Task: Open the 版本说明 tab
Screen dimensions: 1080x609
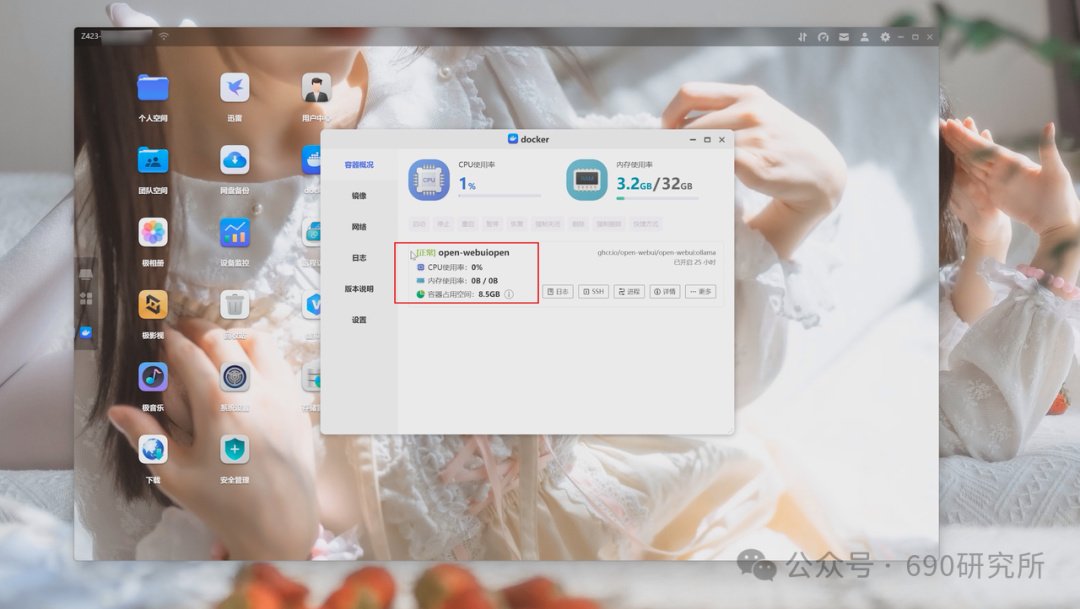Action: pyautogui.click(x=359, y=289)
